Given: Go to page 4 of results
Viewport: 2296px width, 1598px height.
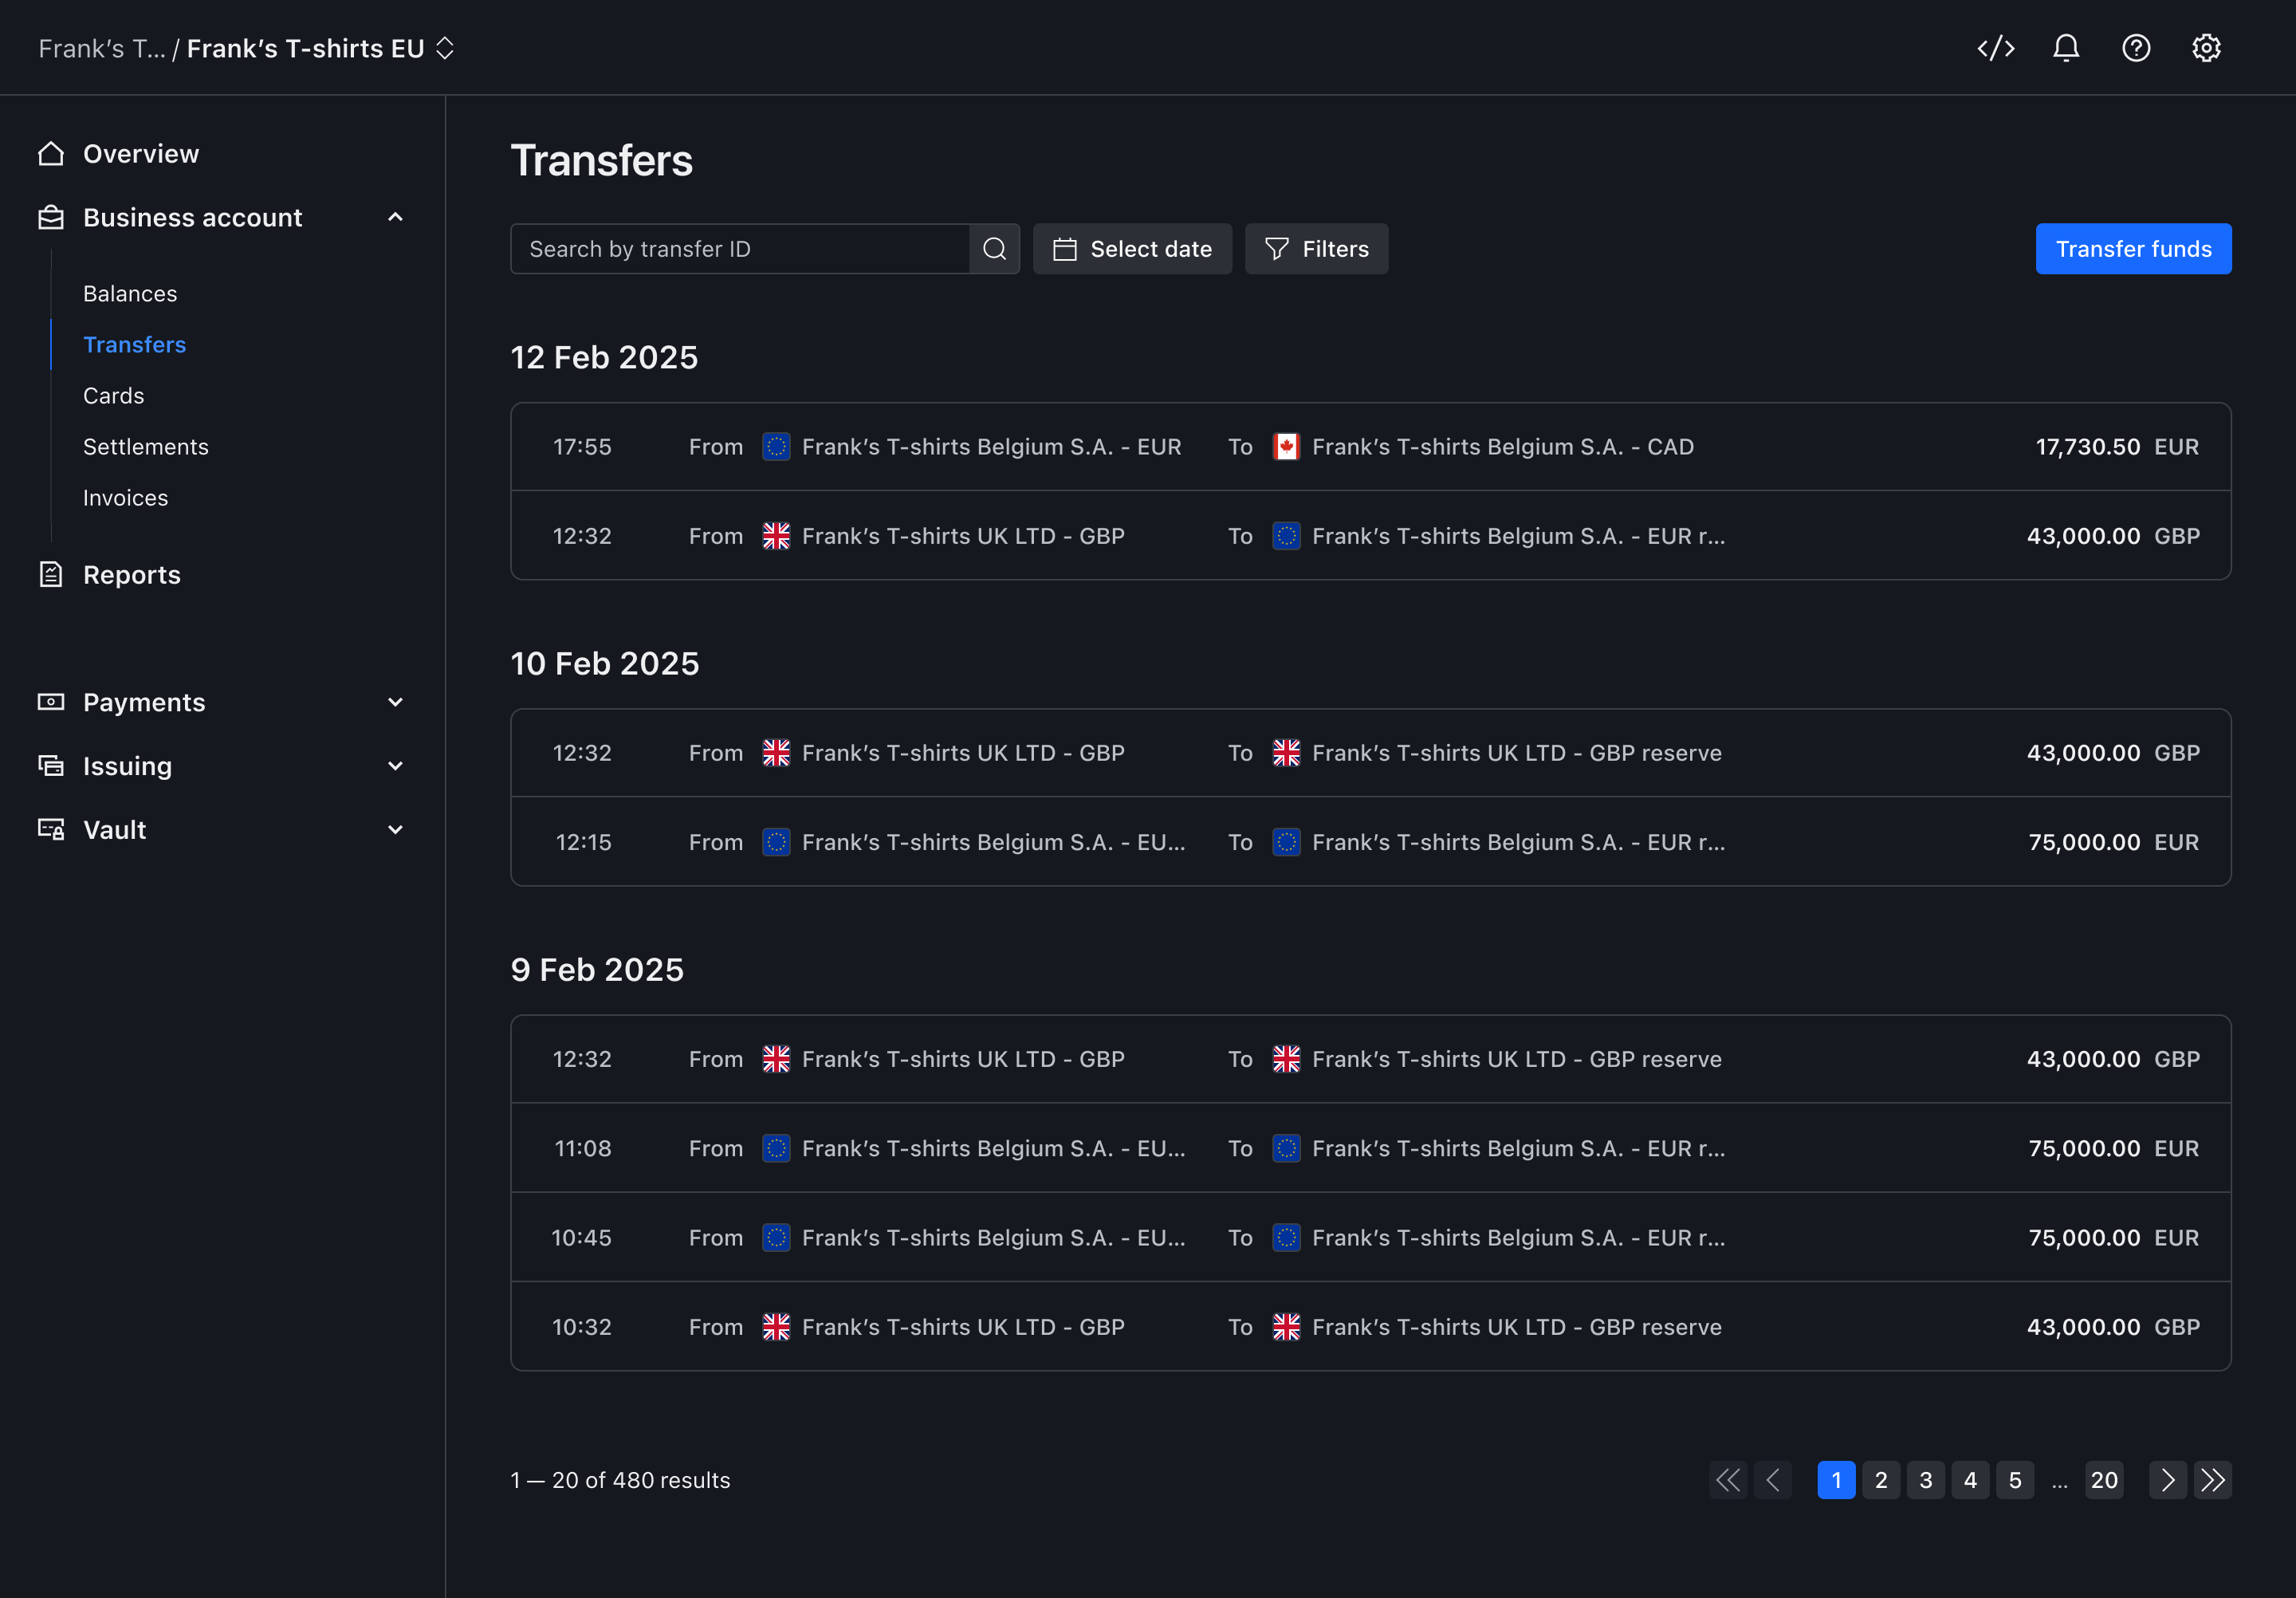Looking at the screenshot, I should click(x=1970, y=1480).
